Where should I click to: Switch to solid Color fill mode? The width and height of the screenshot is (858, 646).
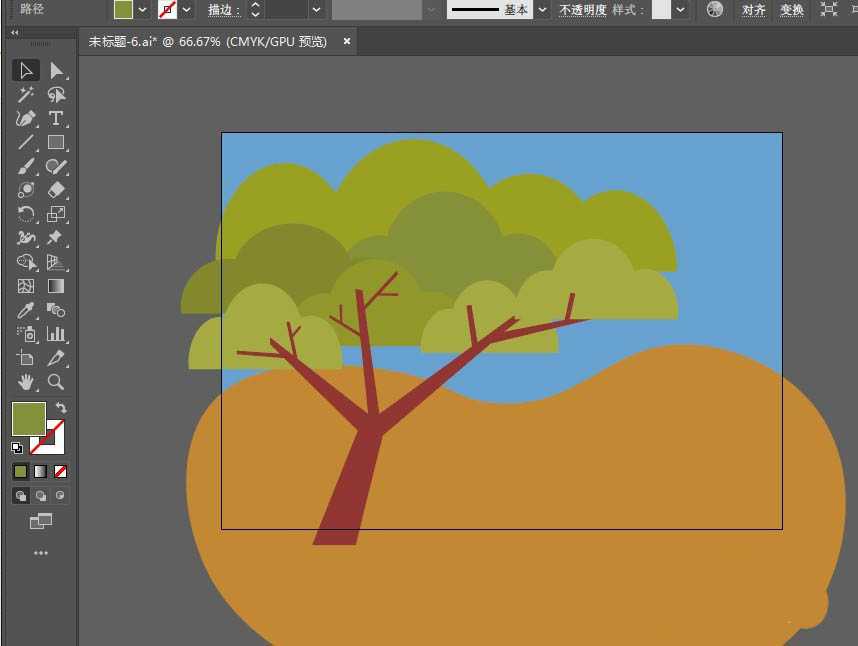coord(21,471)
